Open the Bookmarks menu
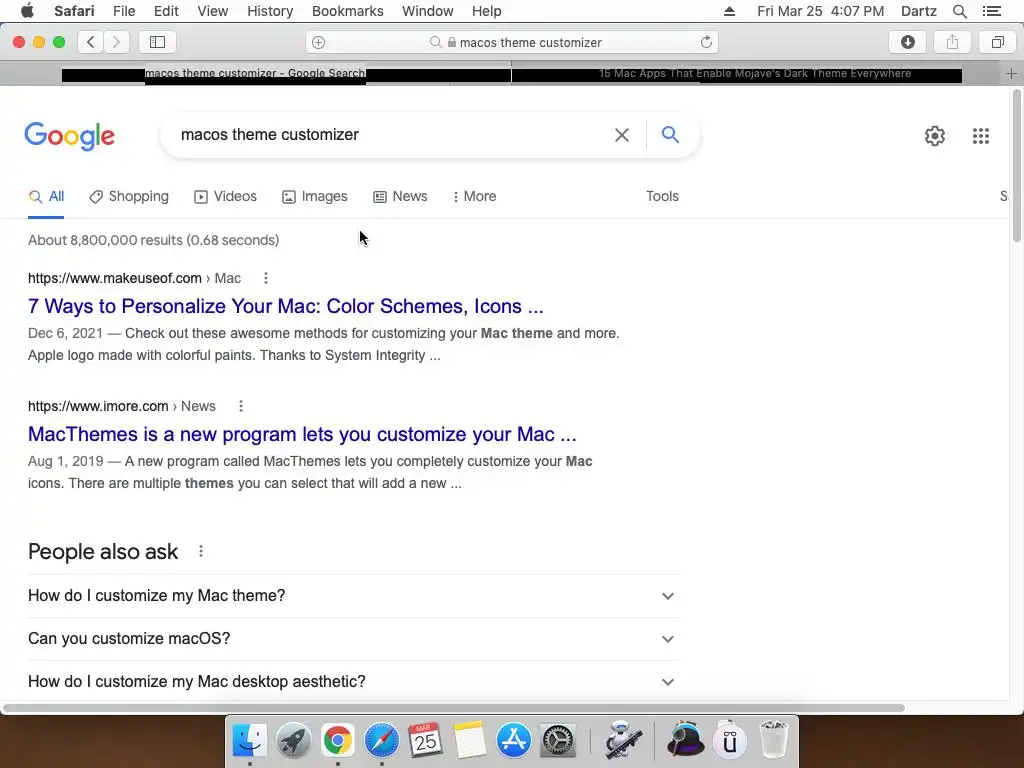This screenshot has width=1024, height=768. 347,11
